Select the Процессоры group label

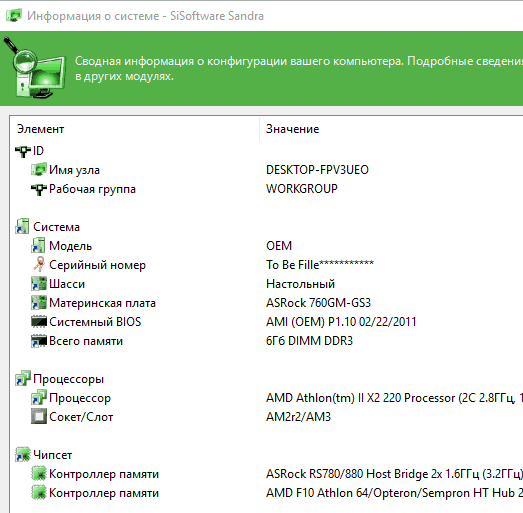[x=68, y=379]
